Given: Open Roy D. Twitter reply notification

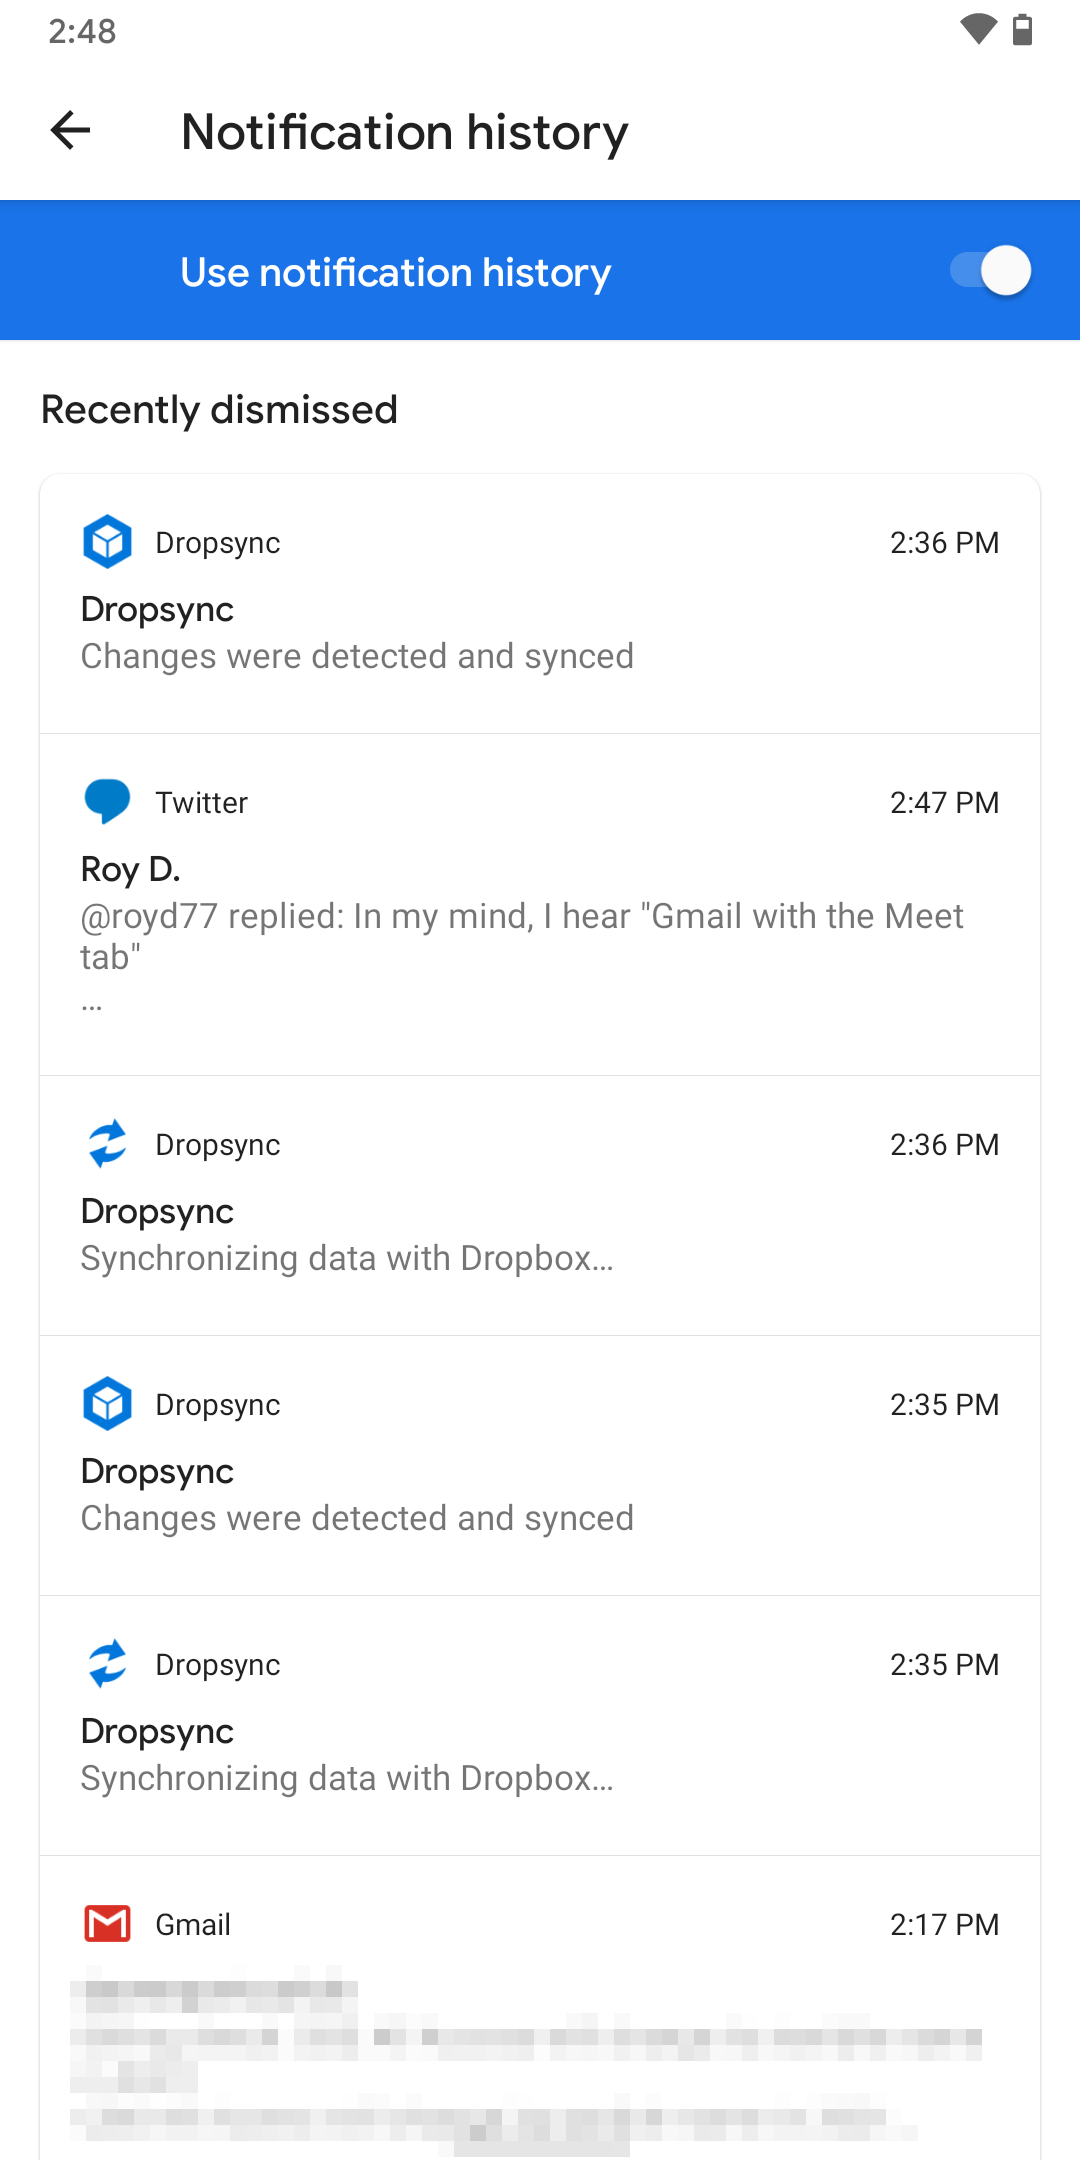Looking at the screenshot, I should 520,915.
